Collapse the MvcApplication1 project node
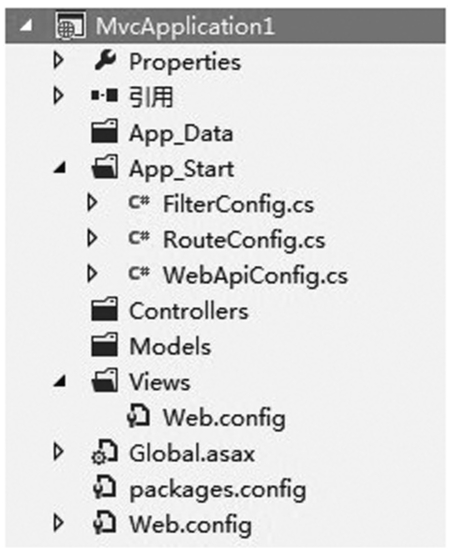The image size is (450, 549). (x=26, y=26)
